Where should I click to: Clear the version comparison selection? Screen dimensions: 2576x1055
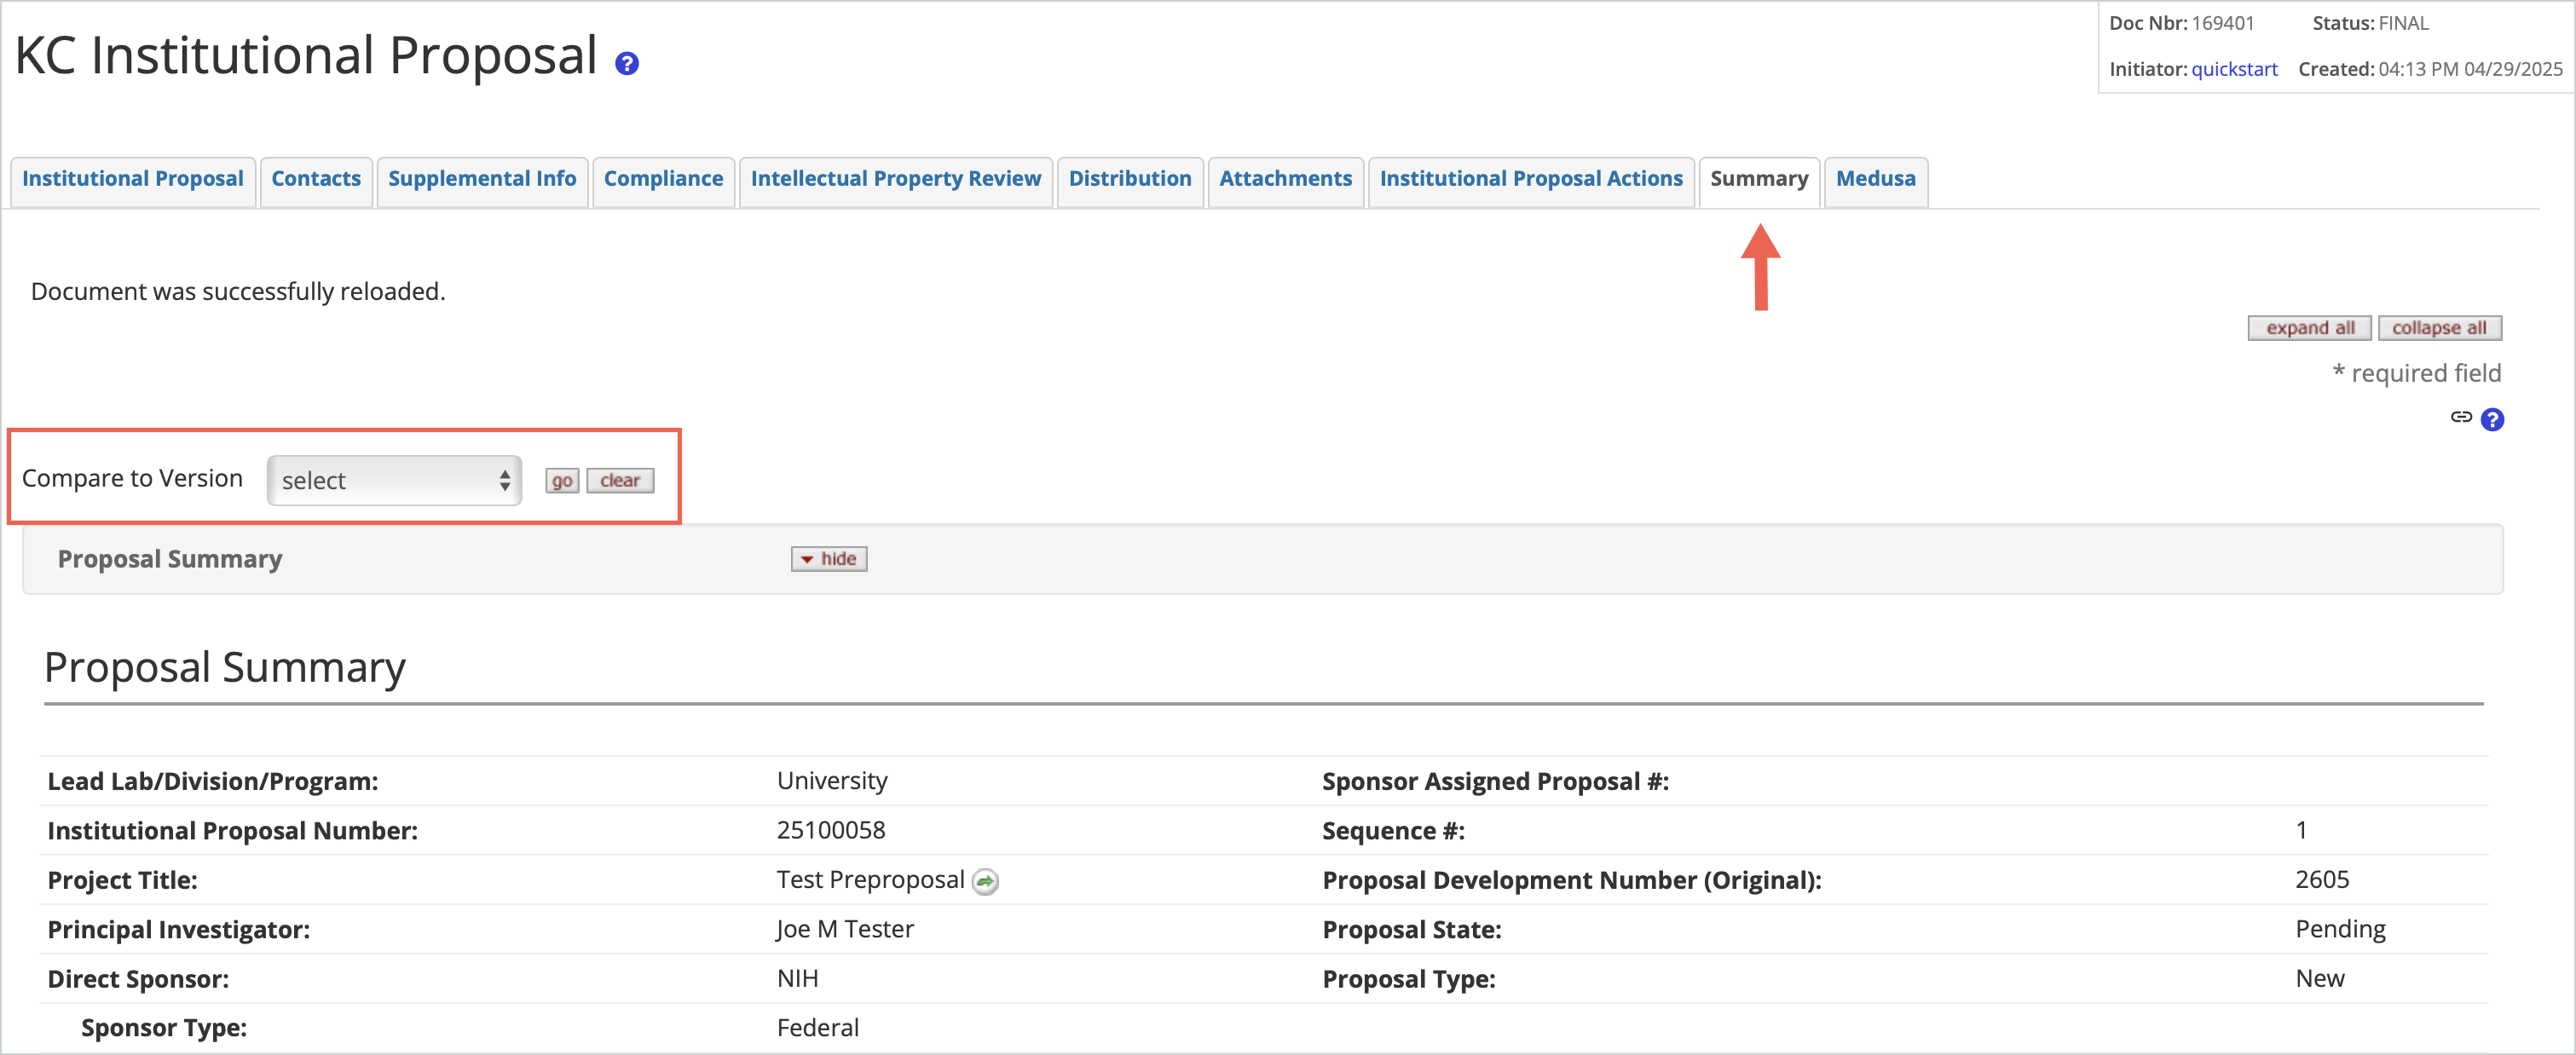pos(620,480)
